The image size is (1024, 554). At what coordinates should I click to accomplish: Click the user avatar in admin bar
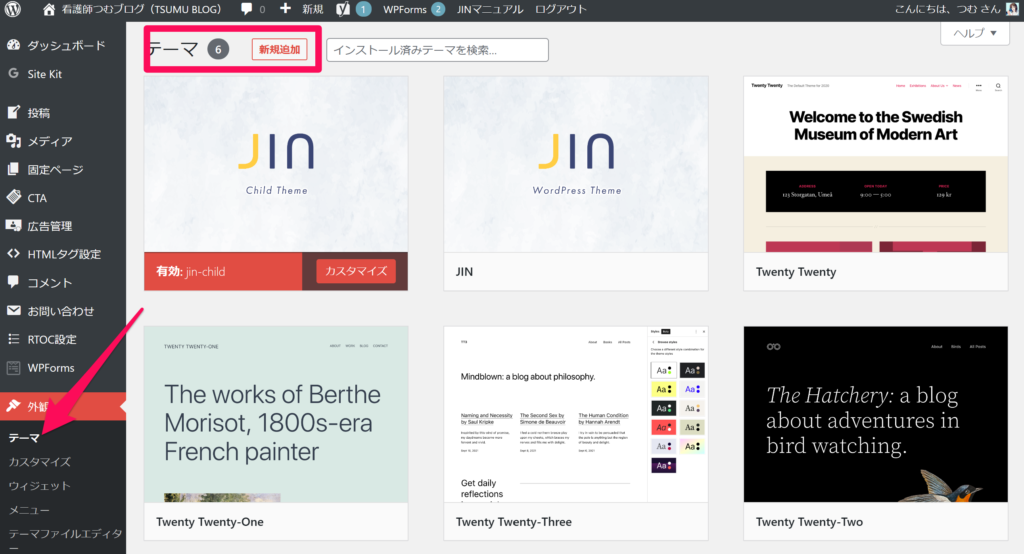pos(1012,8)
